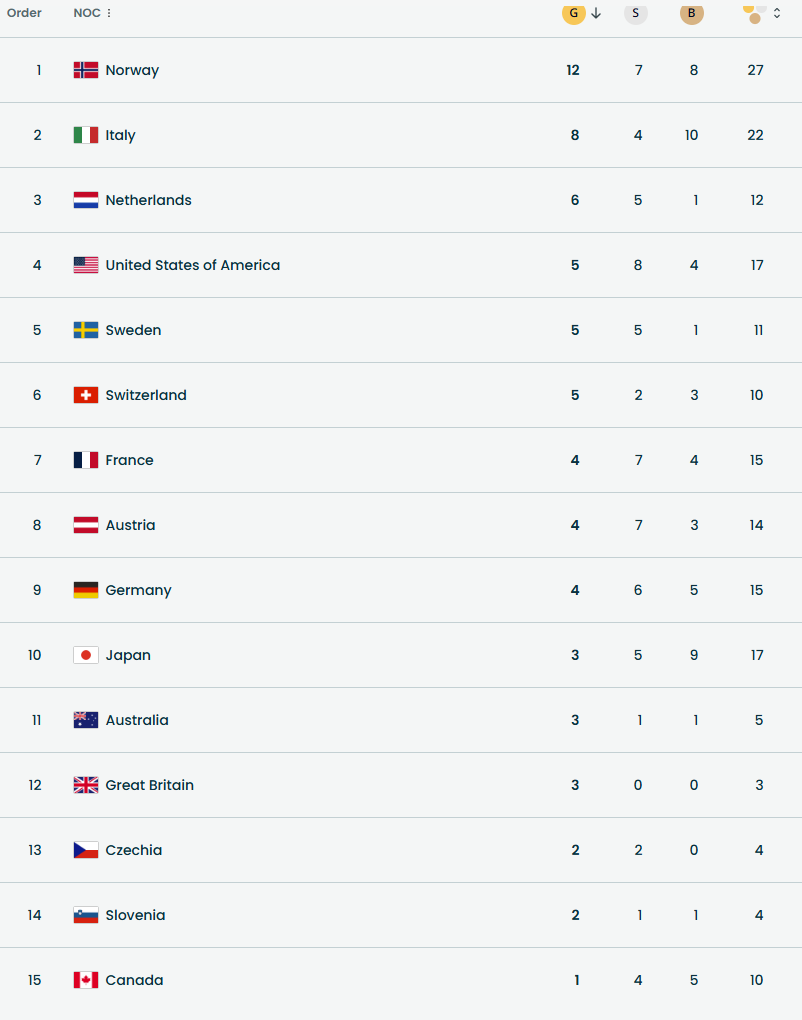This screenshot has height=1020, width=802.
Task: Select the Czechia row name
Action: (x=133, y=850)
